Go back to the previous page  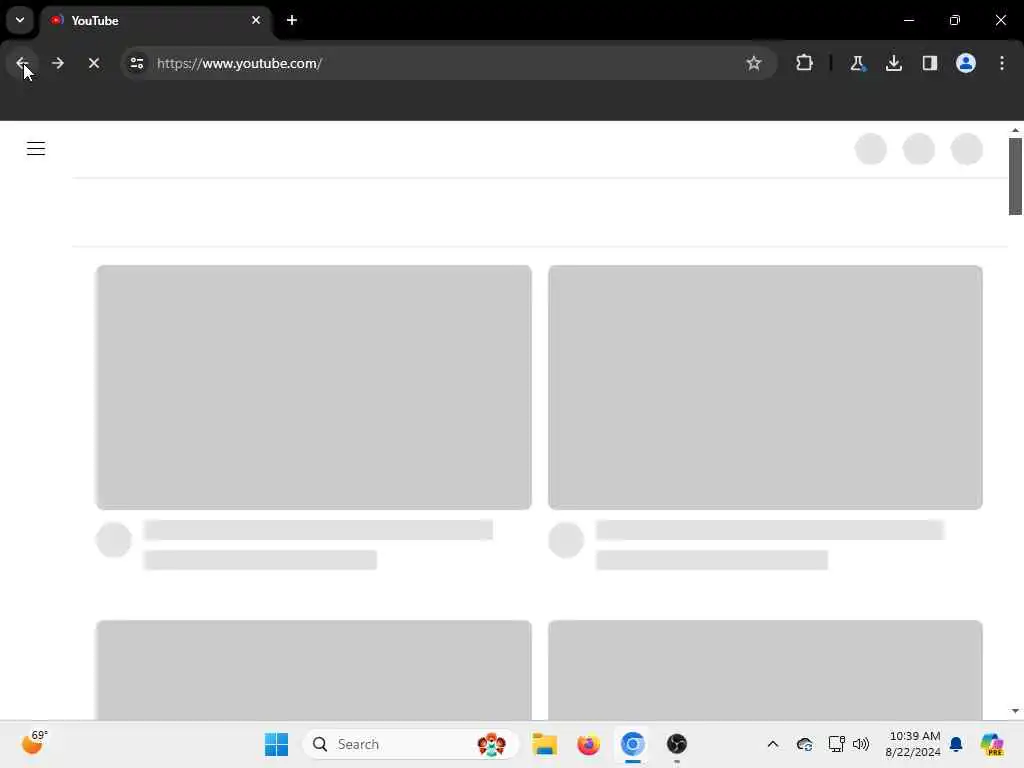[22, 63]
